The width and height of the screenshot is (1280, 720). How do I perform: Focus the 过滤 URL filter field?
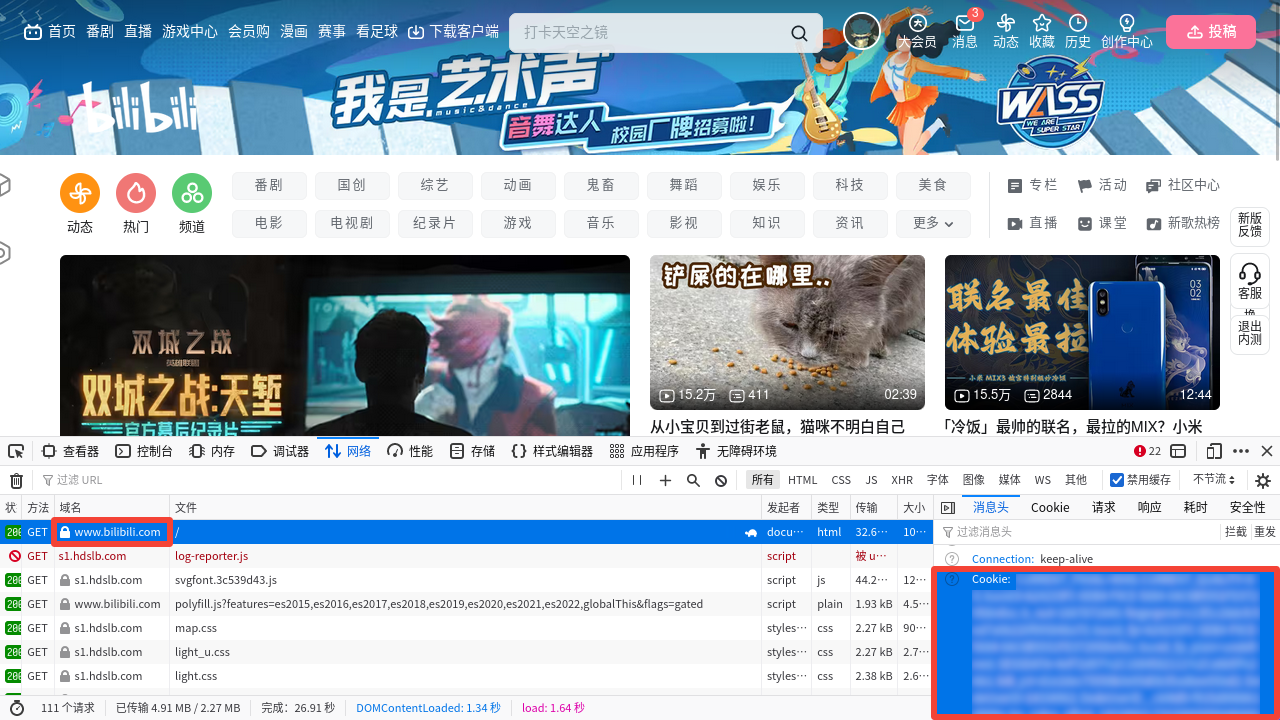point(330,481)
